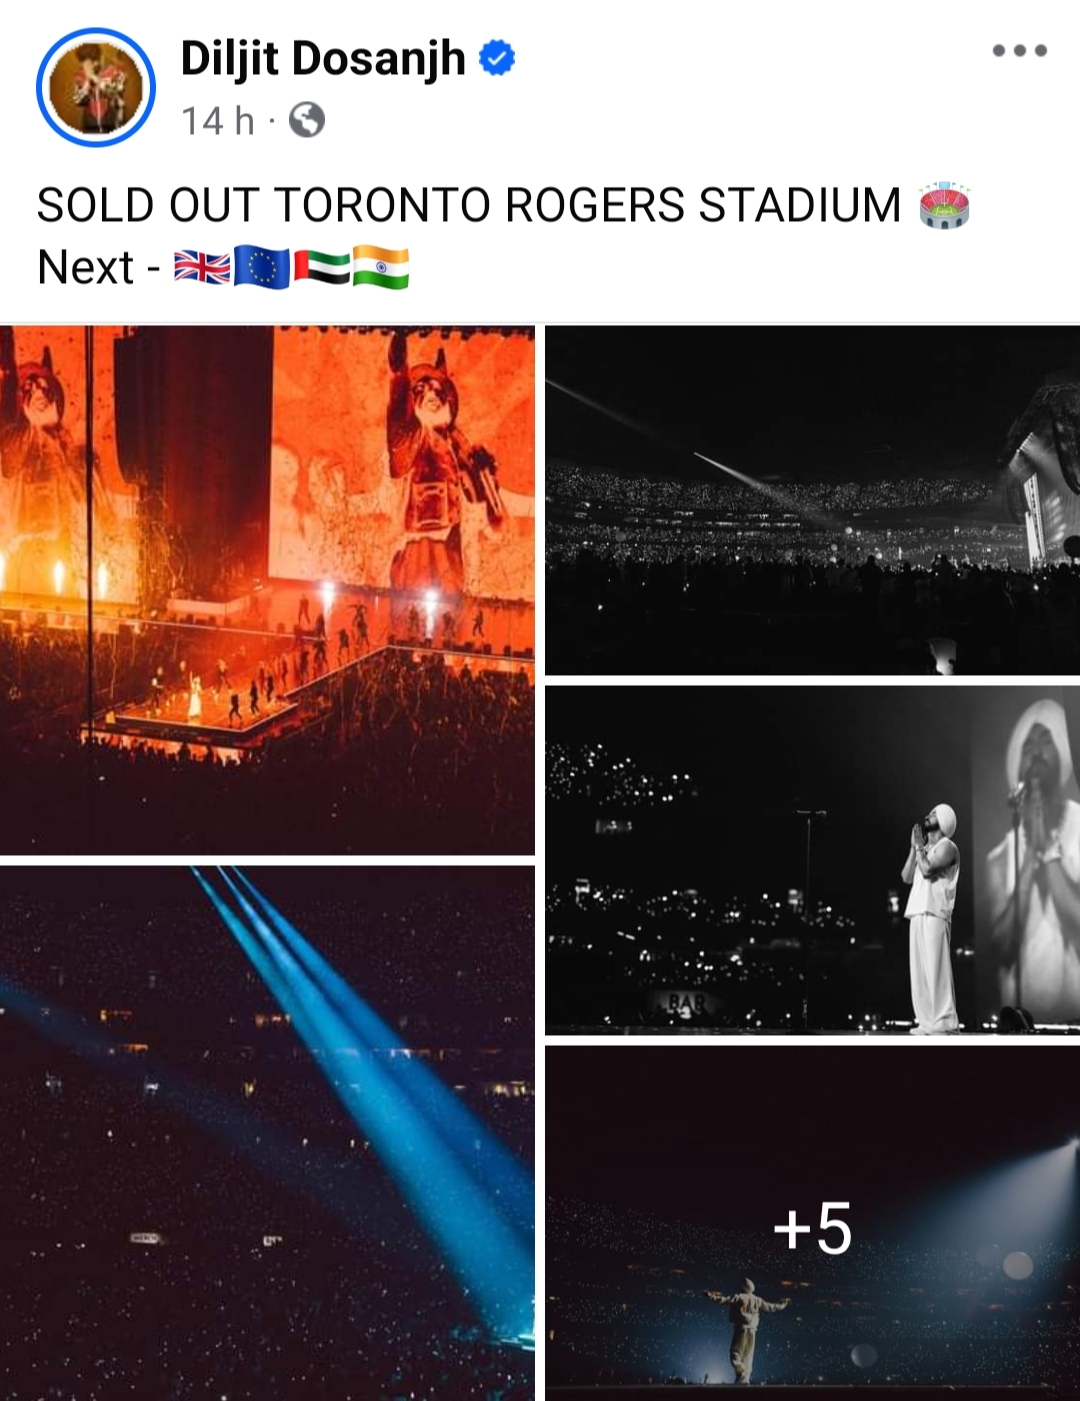Tap Diljit Dosanjh's profile picture
The image size is (1080, 1401).
pyautogui.click(x=96, y=87)
